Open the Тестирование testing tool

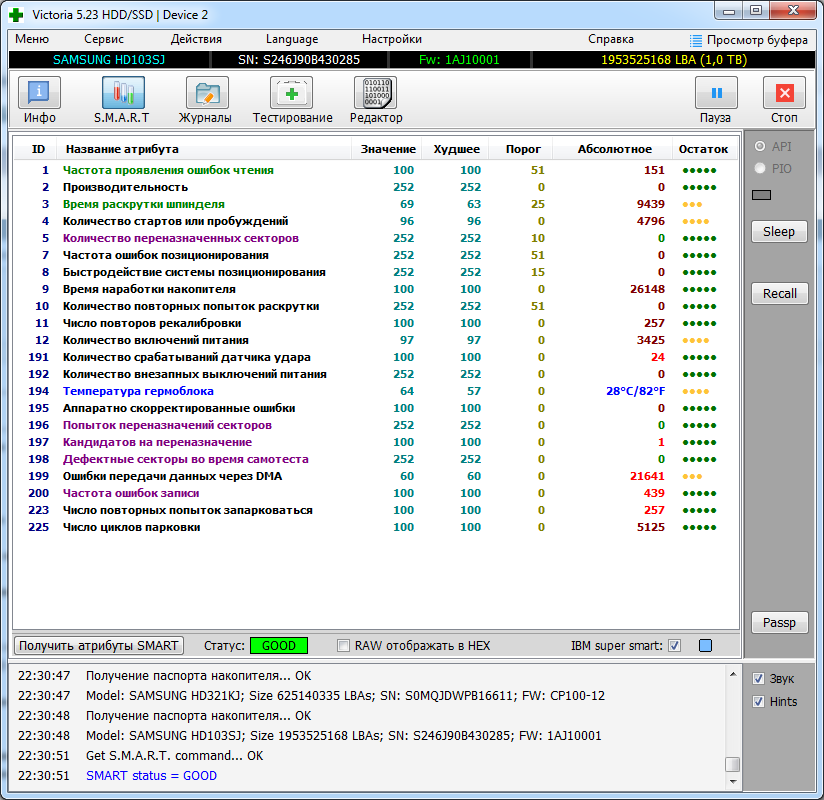[292, 93]
